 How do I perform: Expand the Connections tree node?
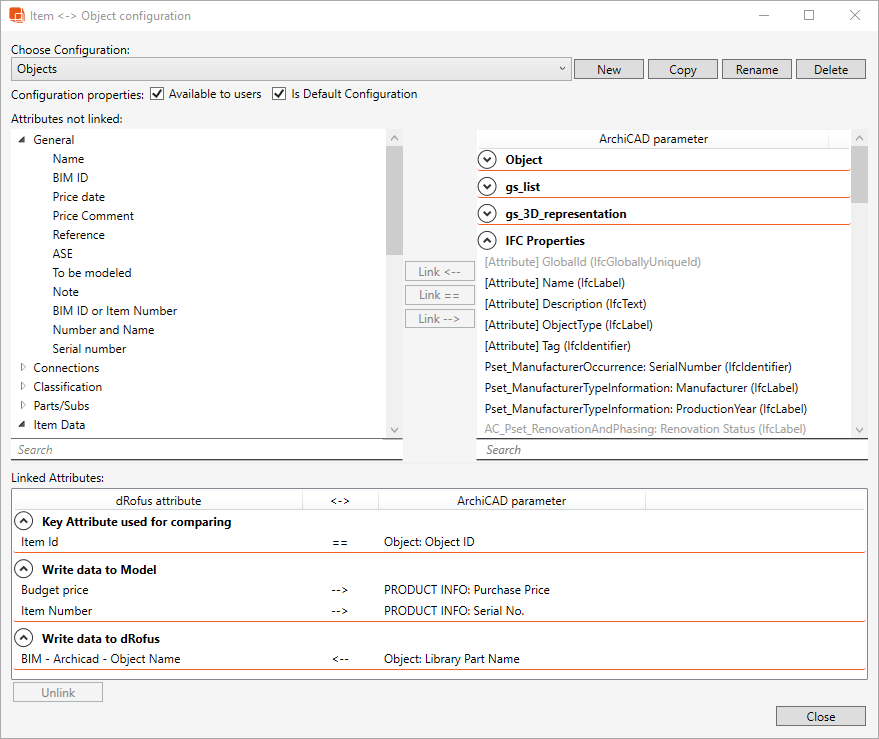(23, 368)
